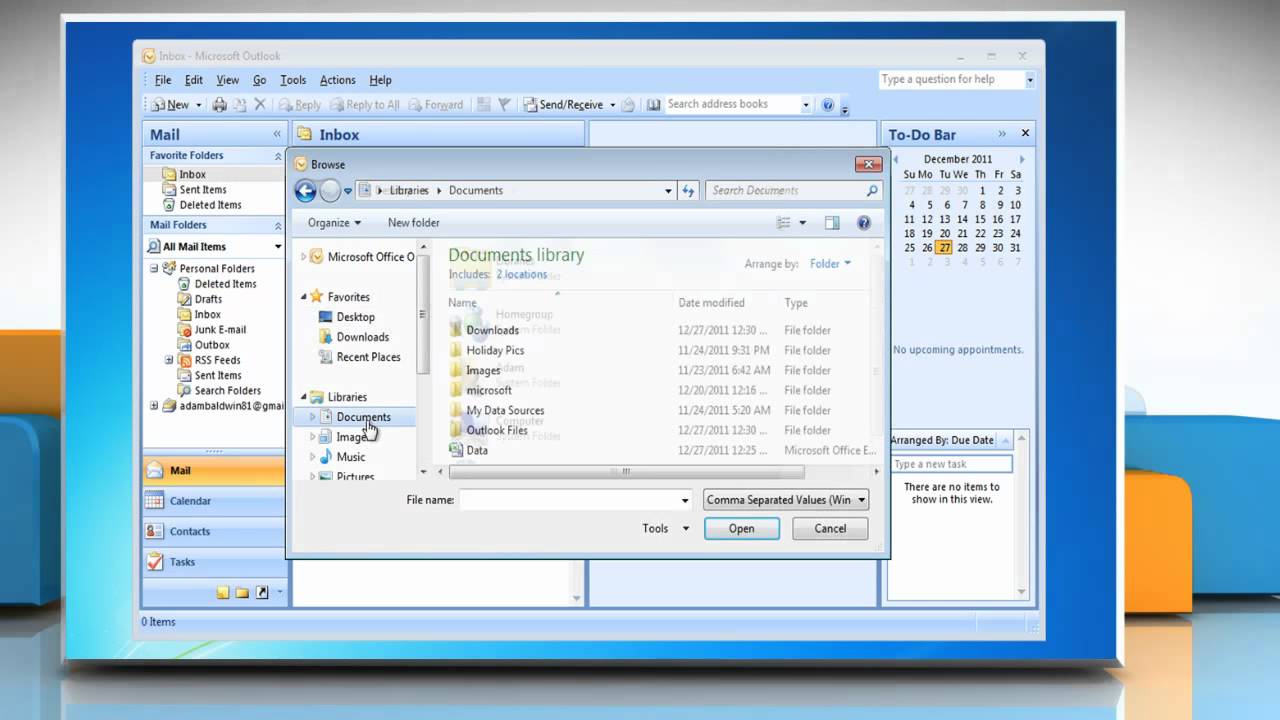Collapse the Libraries group in Browse dialog
This screenshot has width=1280, height=720.
pos(304,397)
